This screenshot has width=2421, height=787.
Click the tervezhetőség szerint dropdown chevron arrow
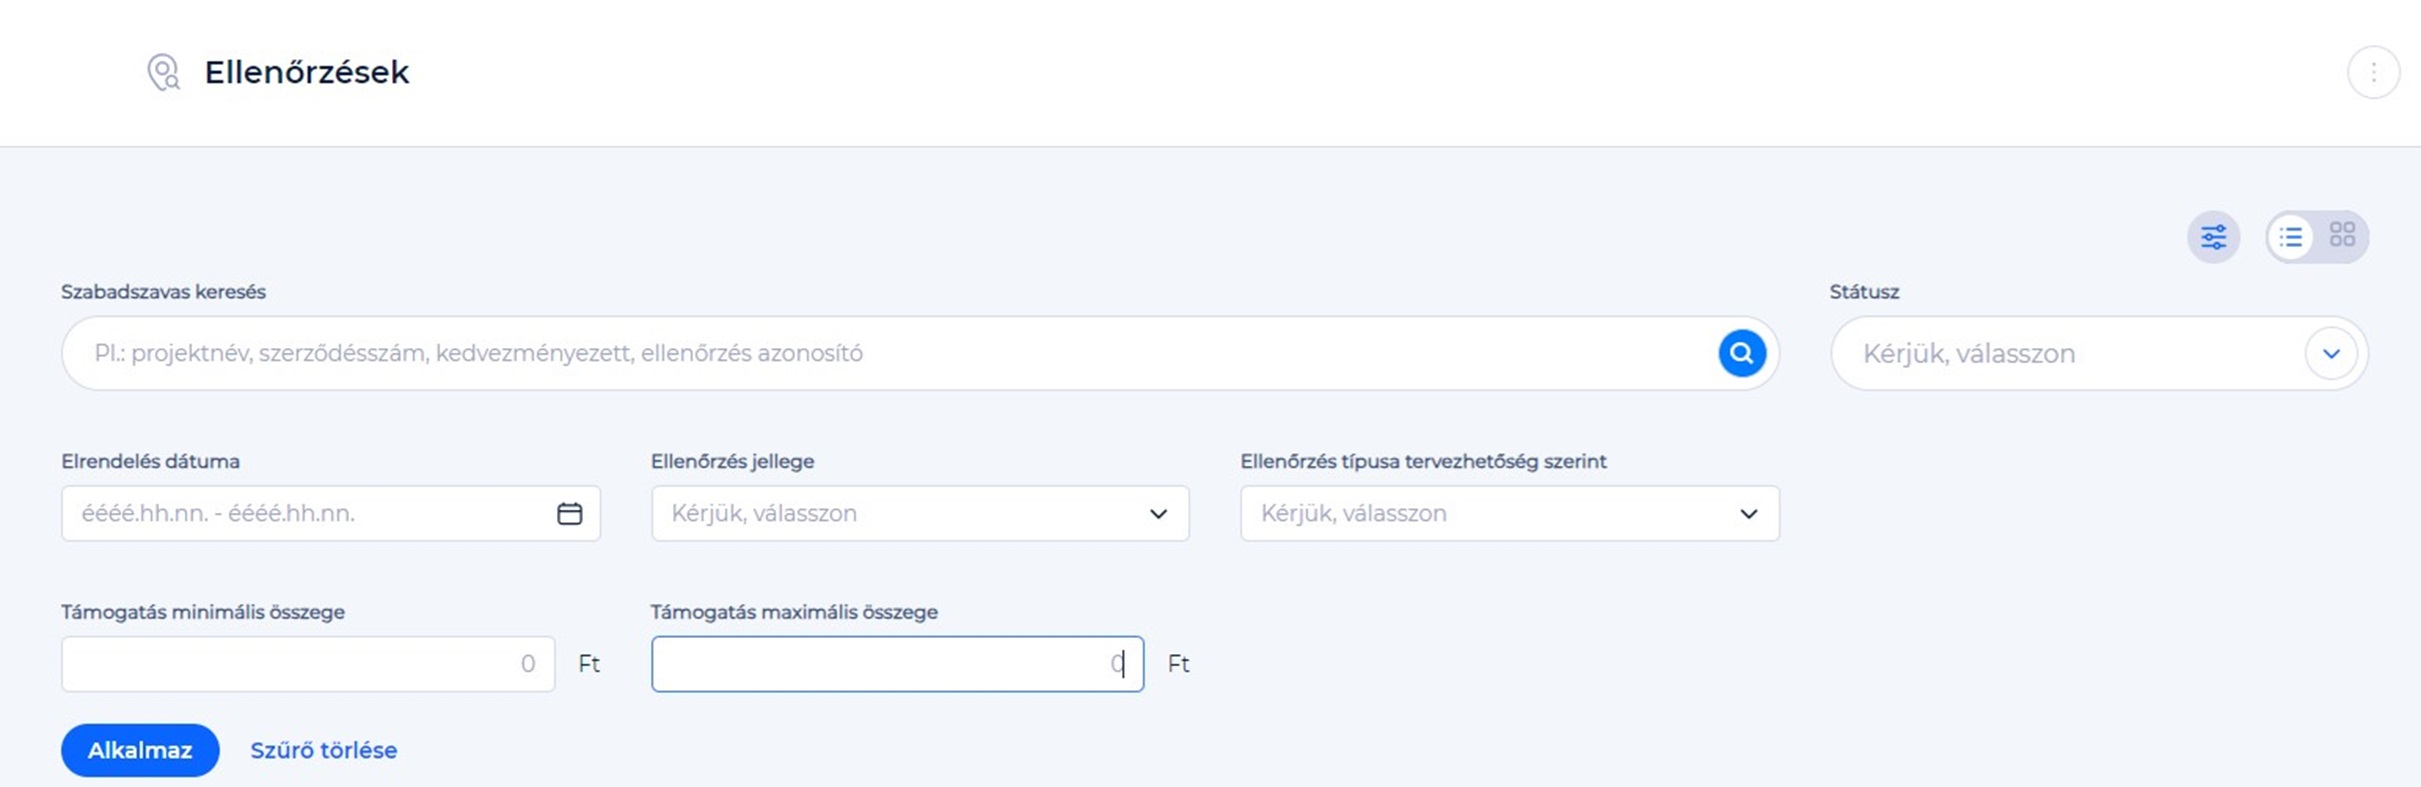coord(1748,514)
